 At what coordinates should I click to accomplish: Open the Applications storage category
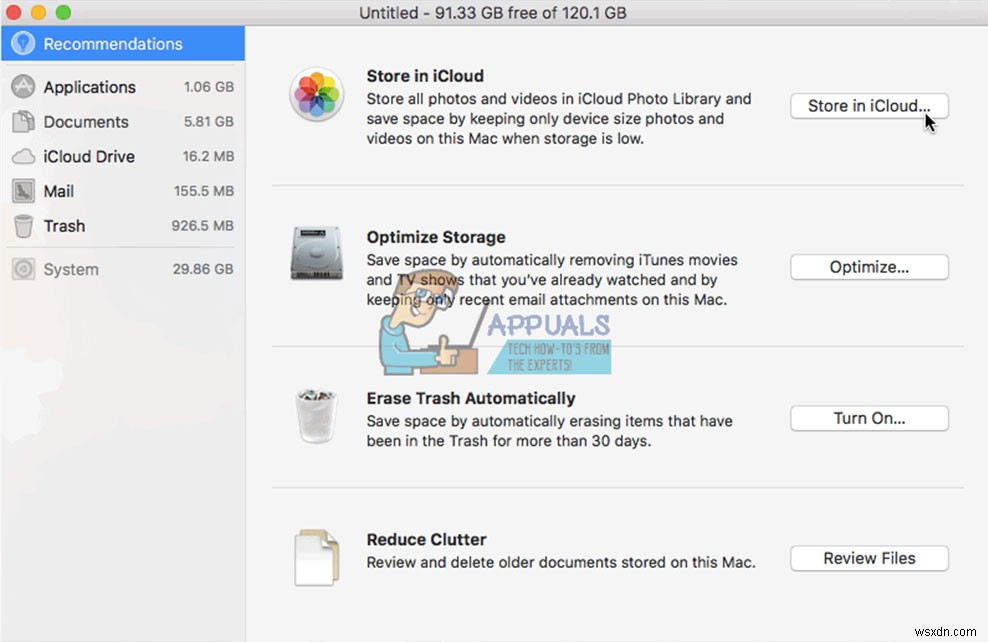(x=89, y=87)
